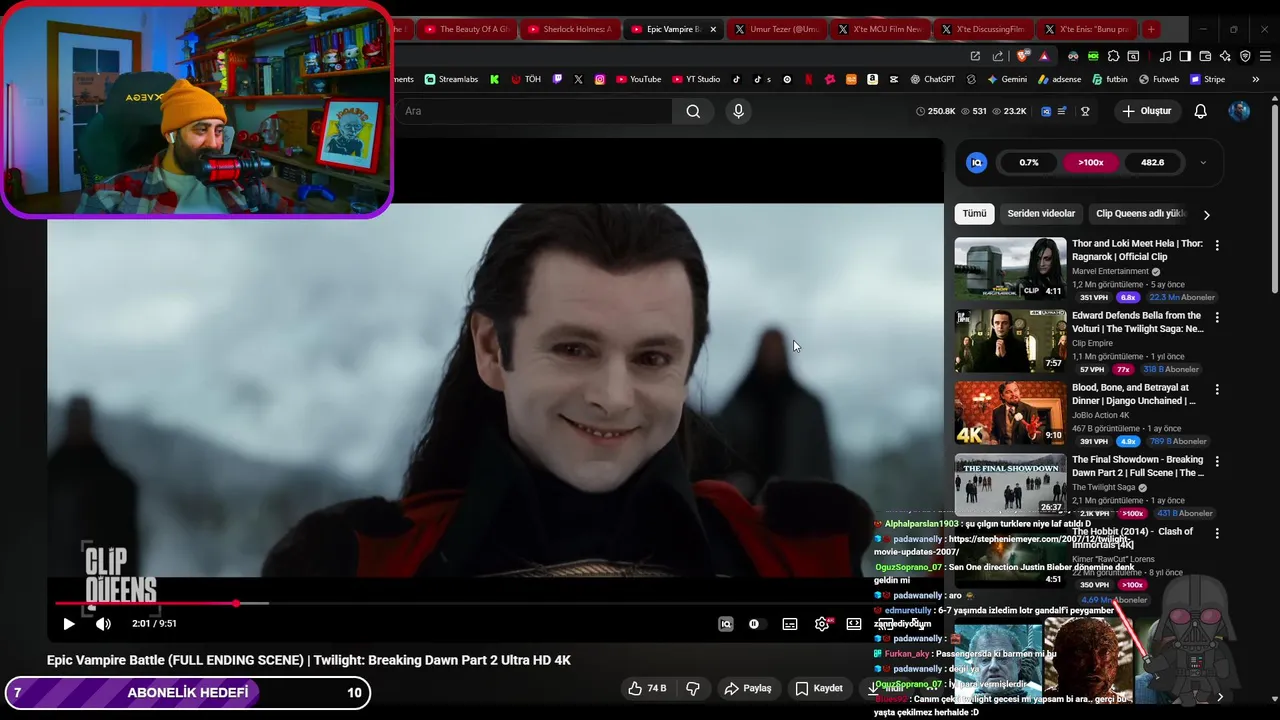Select Clip Queens adlı filter chip
This screenshot has width=1280, height=720.
click(x=1140, y=213)
